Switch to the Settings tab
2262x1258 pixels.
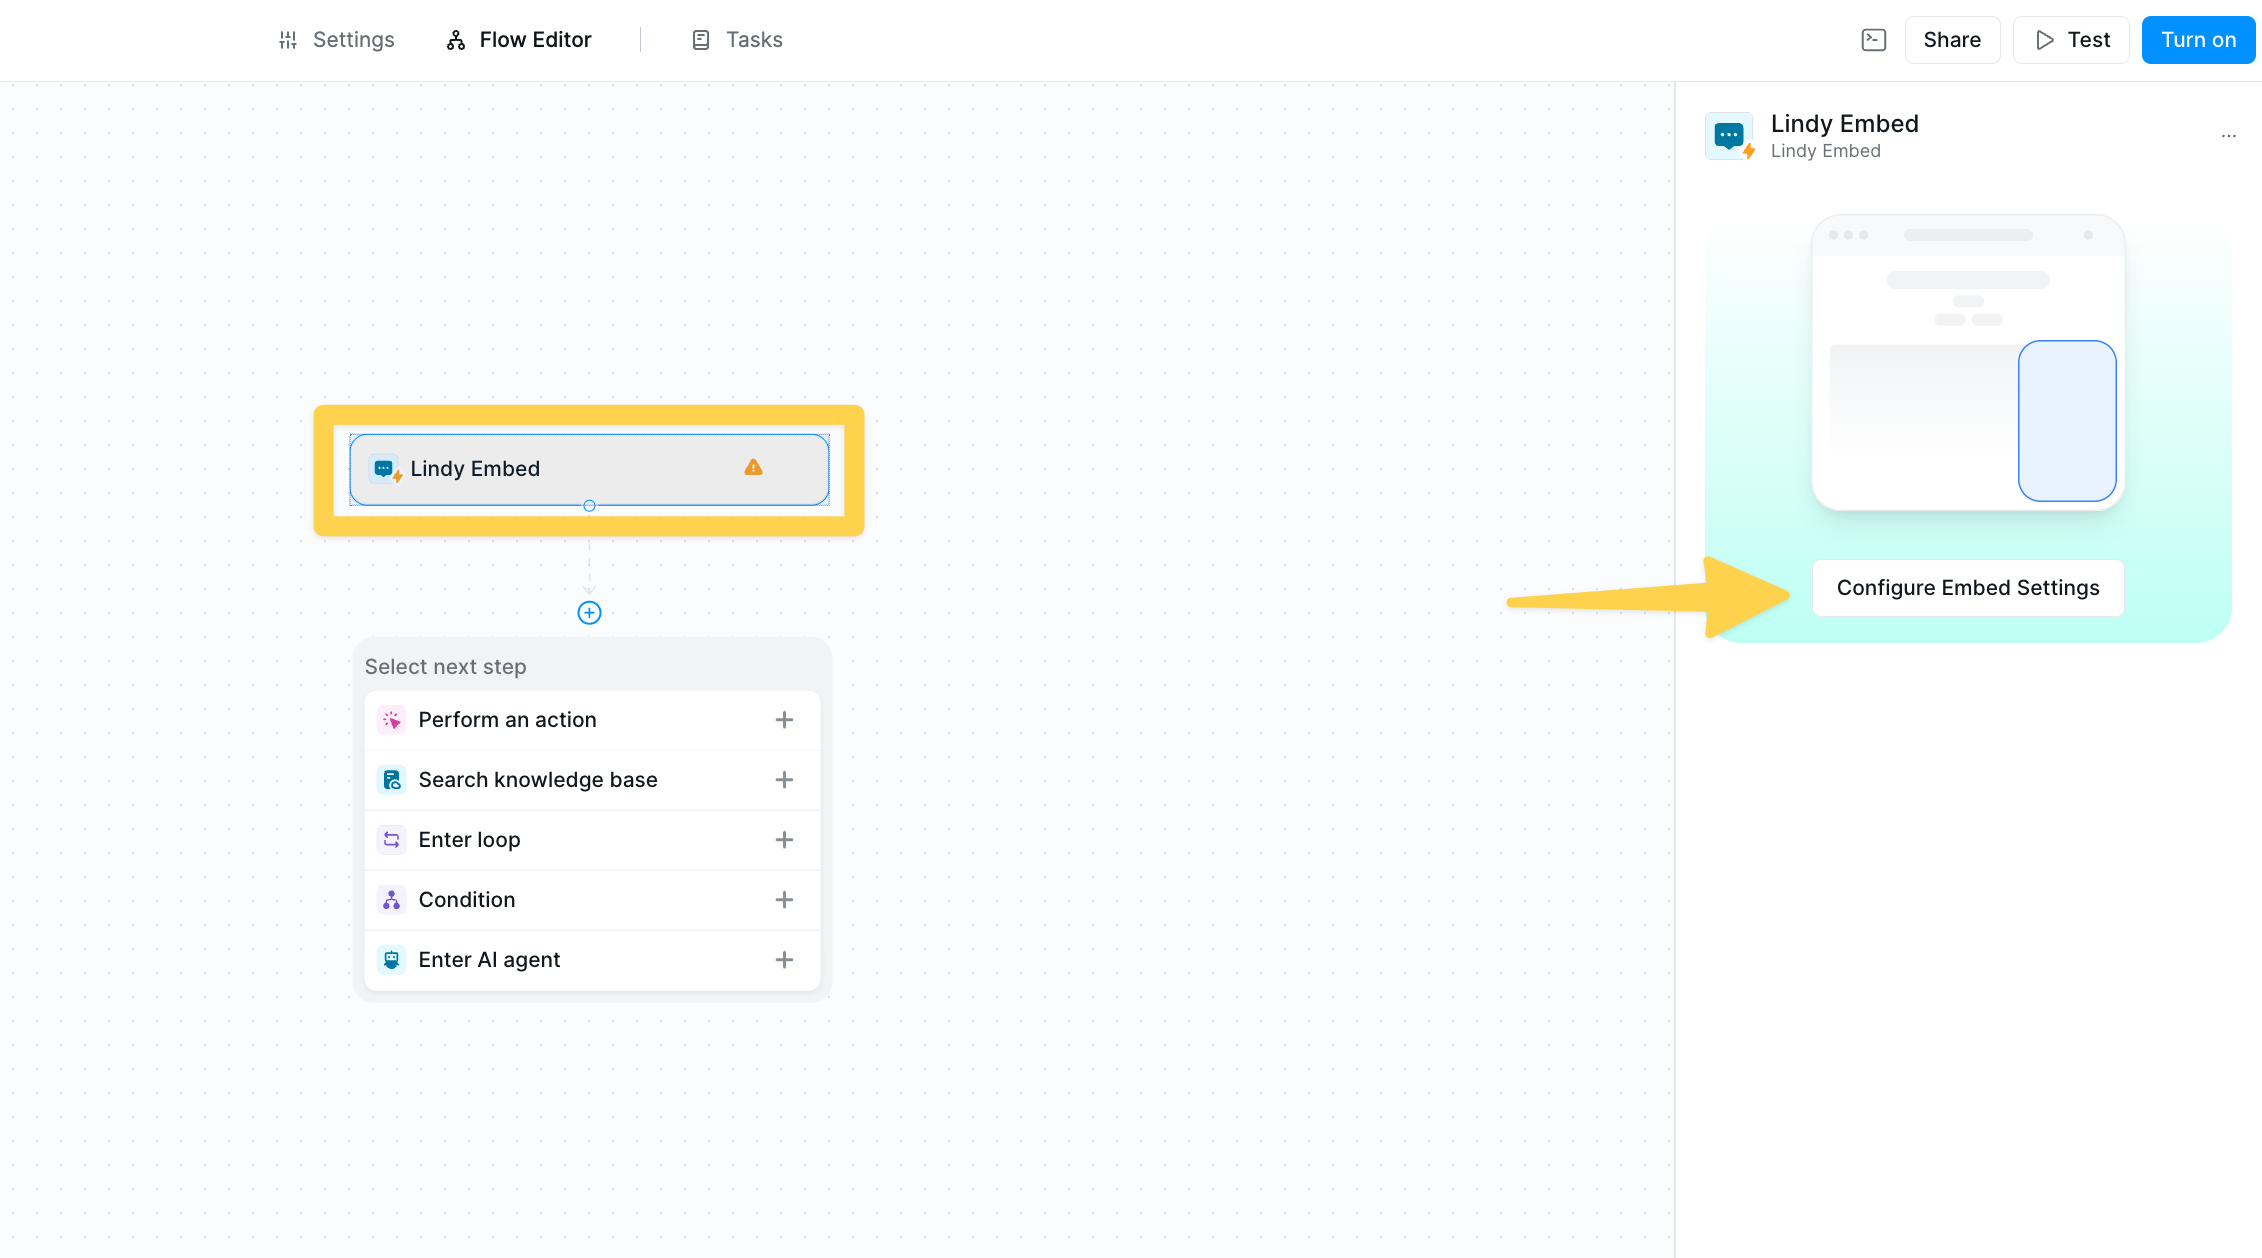336,40
